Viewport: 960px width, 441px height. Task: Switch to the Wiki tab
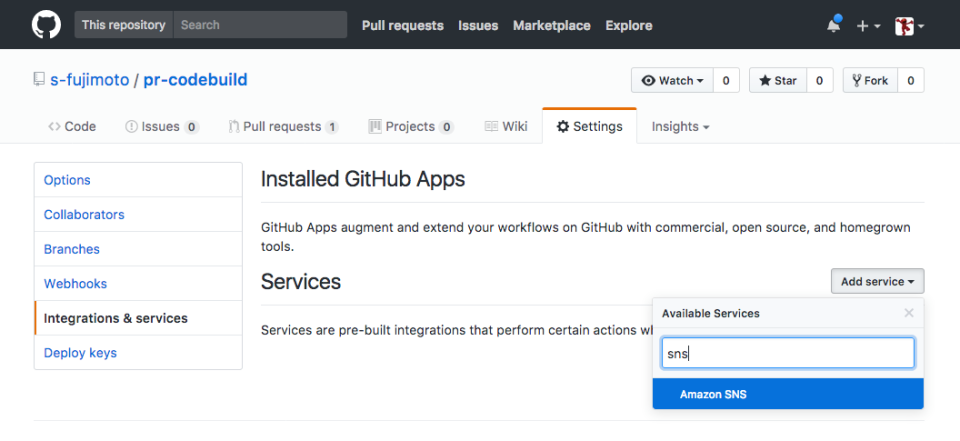(x=506, y=126)
